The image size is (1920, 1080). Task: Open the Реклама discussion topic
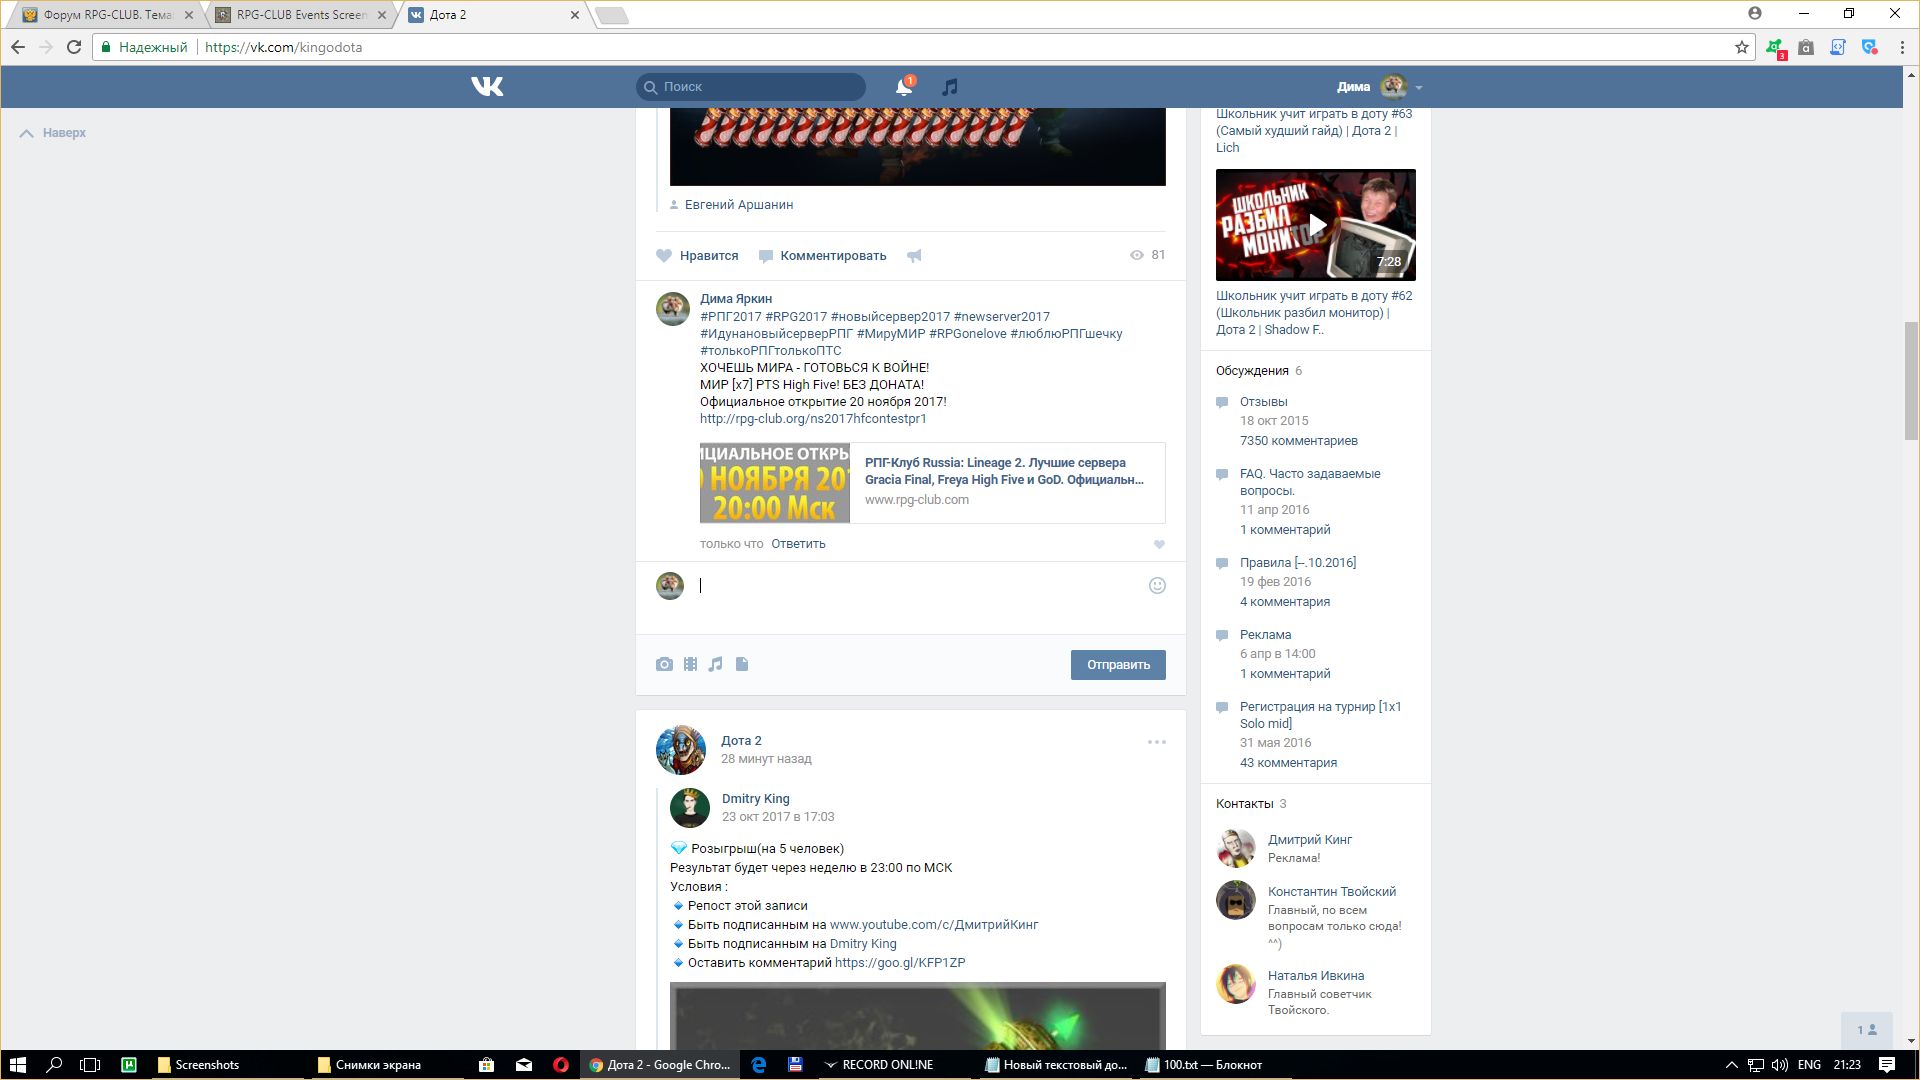click(1266, 635)
